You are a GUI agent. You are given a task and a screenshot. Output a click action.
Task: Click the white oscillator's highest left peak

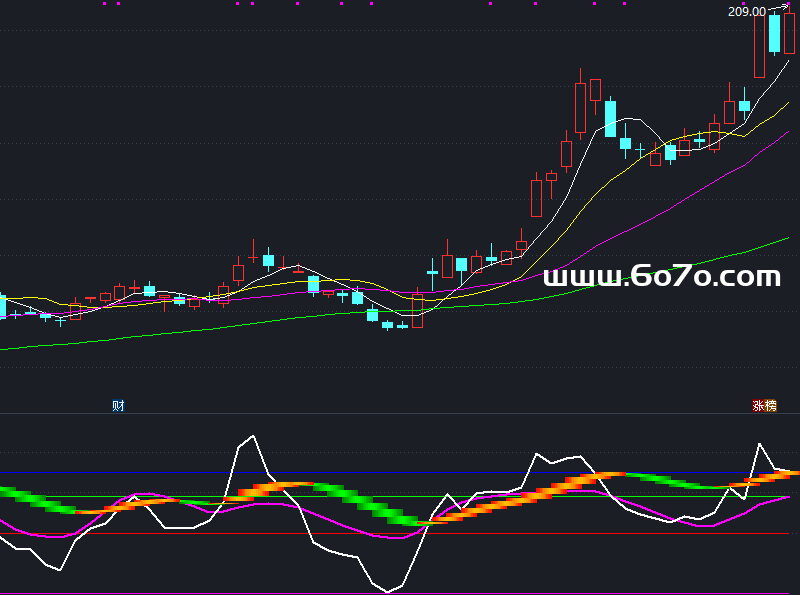[254, 436]
